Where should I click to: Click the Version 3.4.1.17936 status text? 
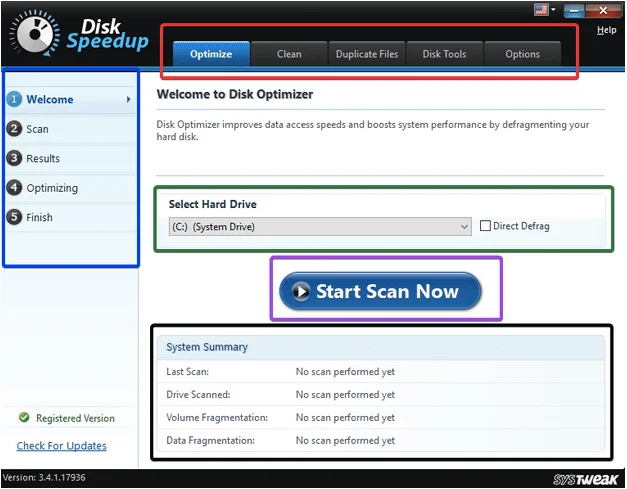tap(44, 477)
